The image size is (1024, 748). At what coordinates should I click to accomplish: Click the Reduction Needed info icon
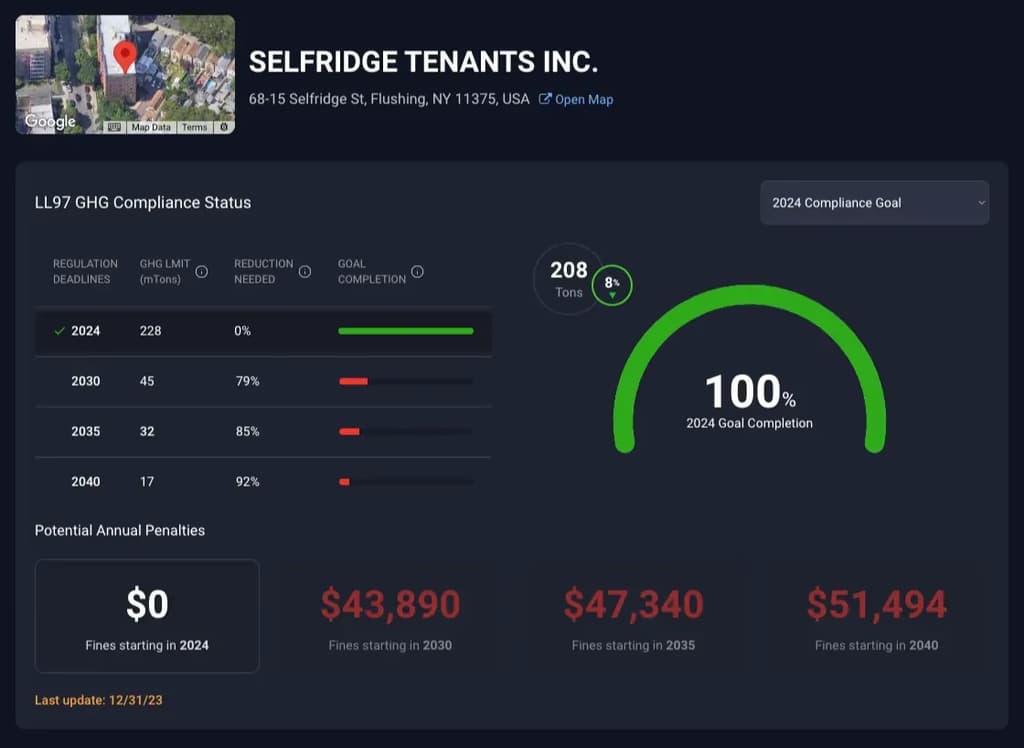(x=305, y=272)
